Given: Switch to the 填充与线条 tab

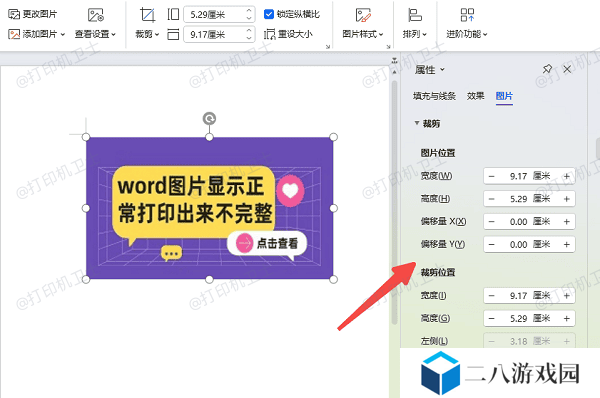Looking at the screenshot, I should click(x=434, y=96).
